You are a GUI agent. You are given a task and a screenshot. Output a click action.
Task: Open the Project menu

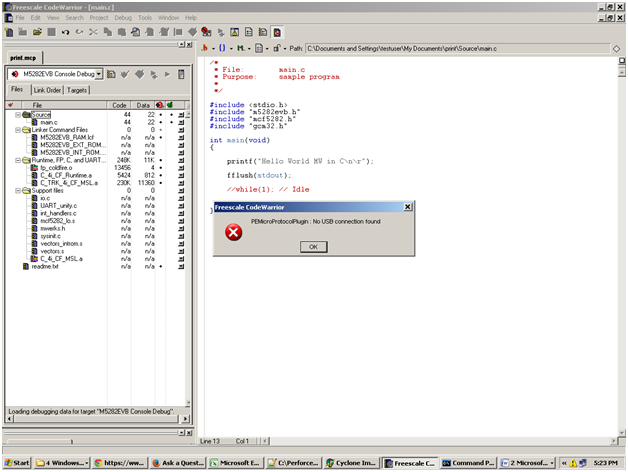click(99, 18)
